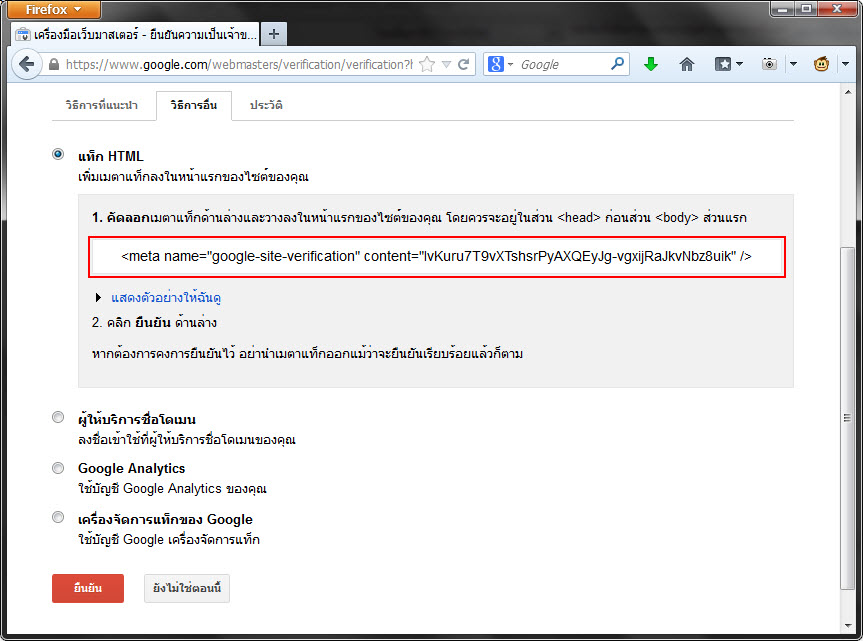The width and height of the screenshot is (863, 641).
Task: Click the camera screenshot toolbar icon
Action: tap(769, 64)
